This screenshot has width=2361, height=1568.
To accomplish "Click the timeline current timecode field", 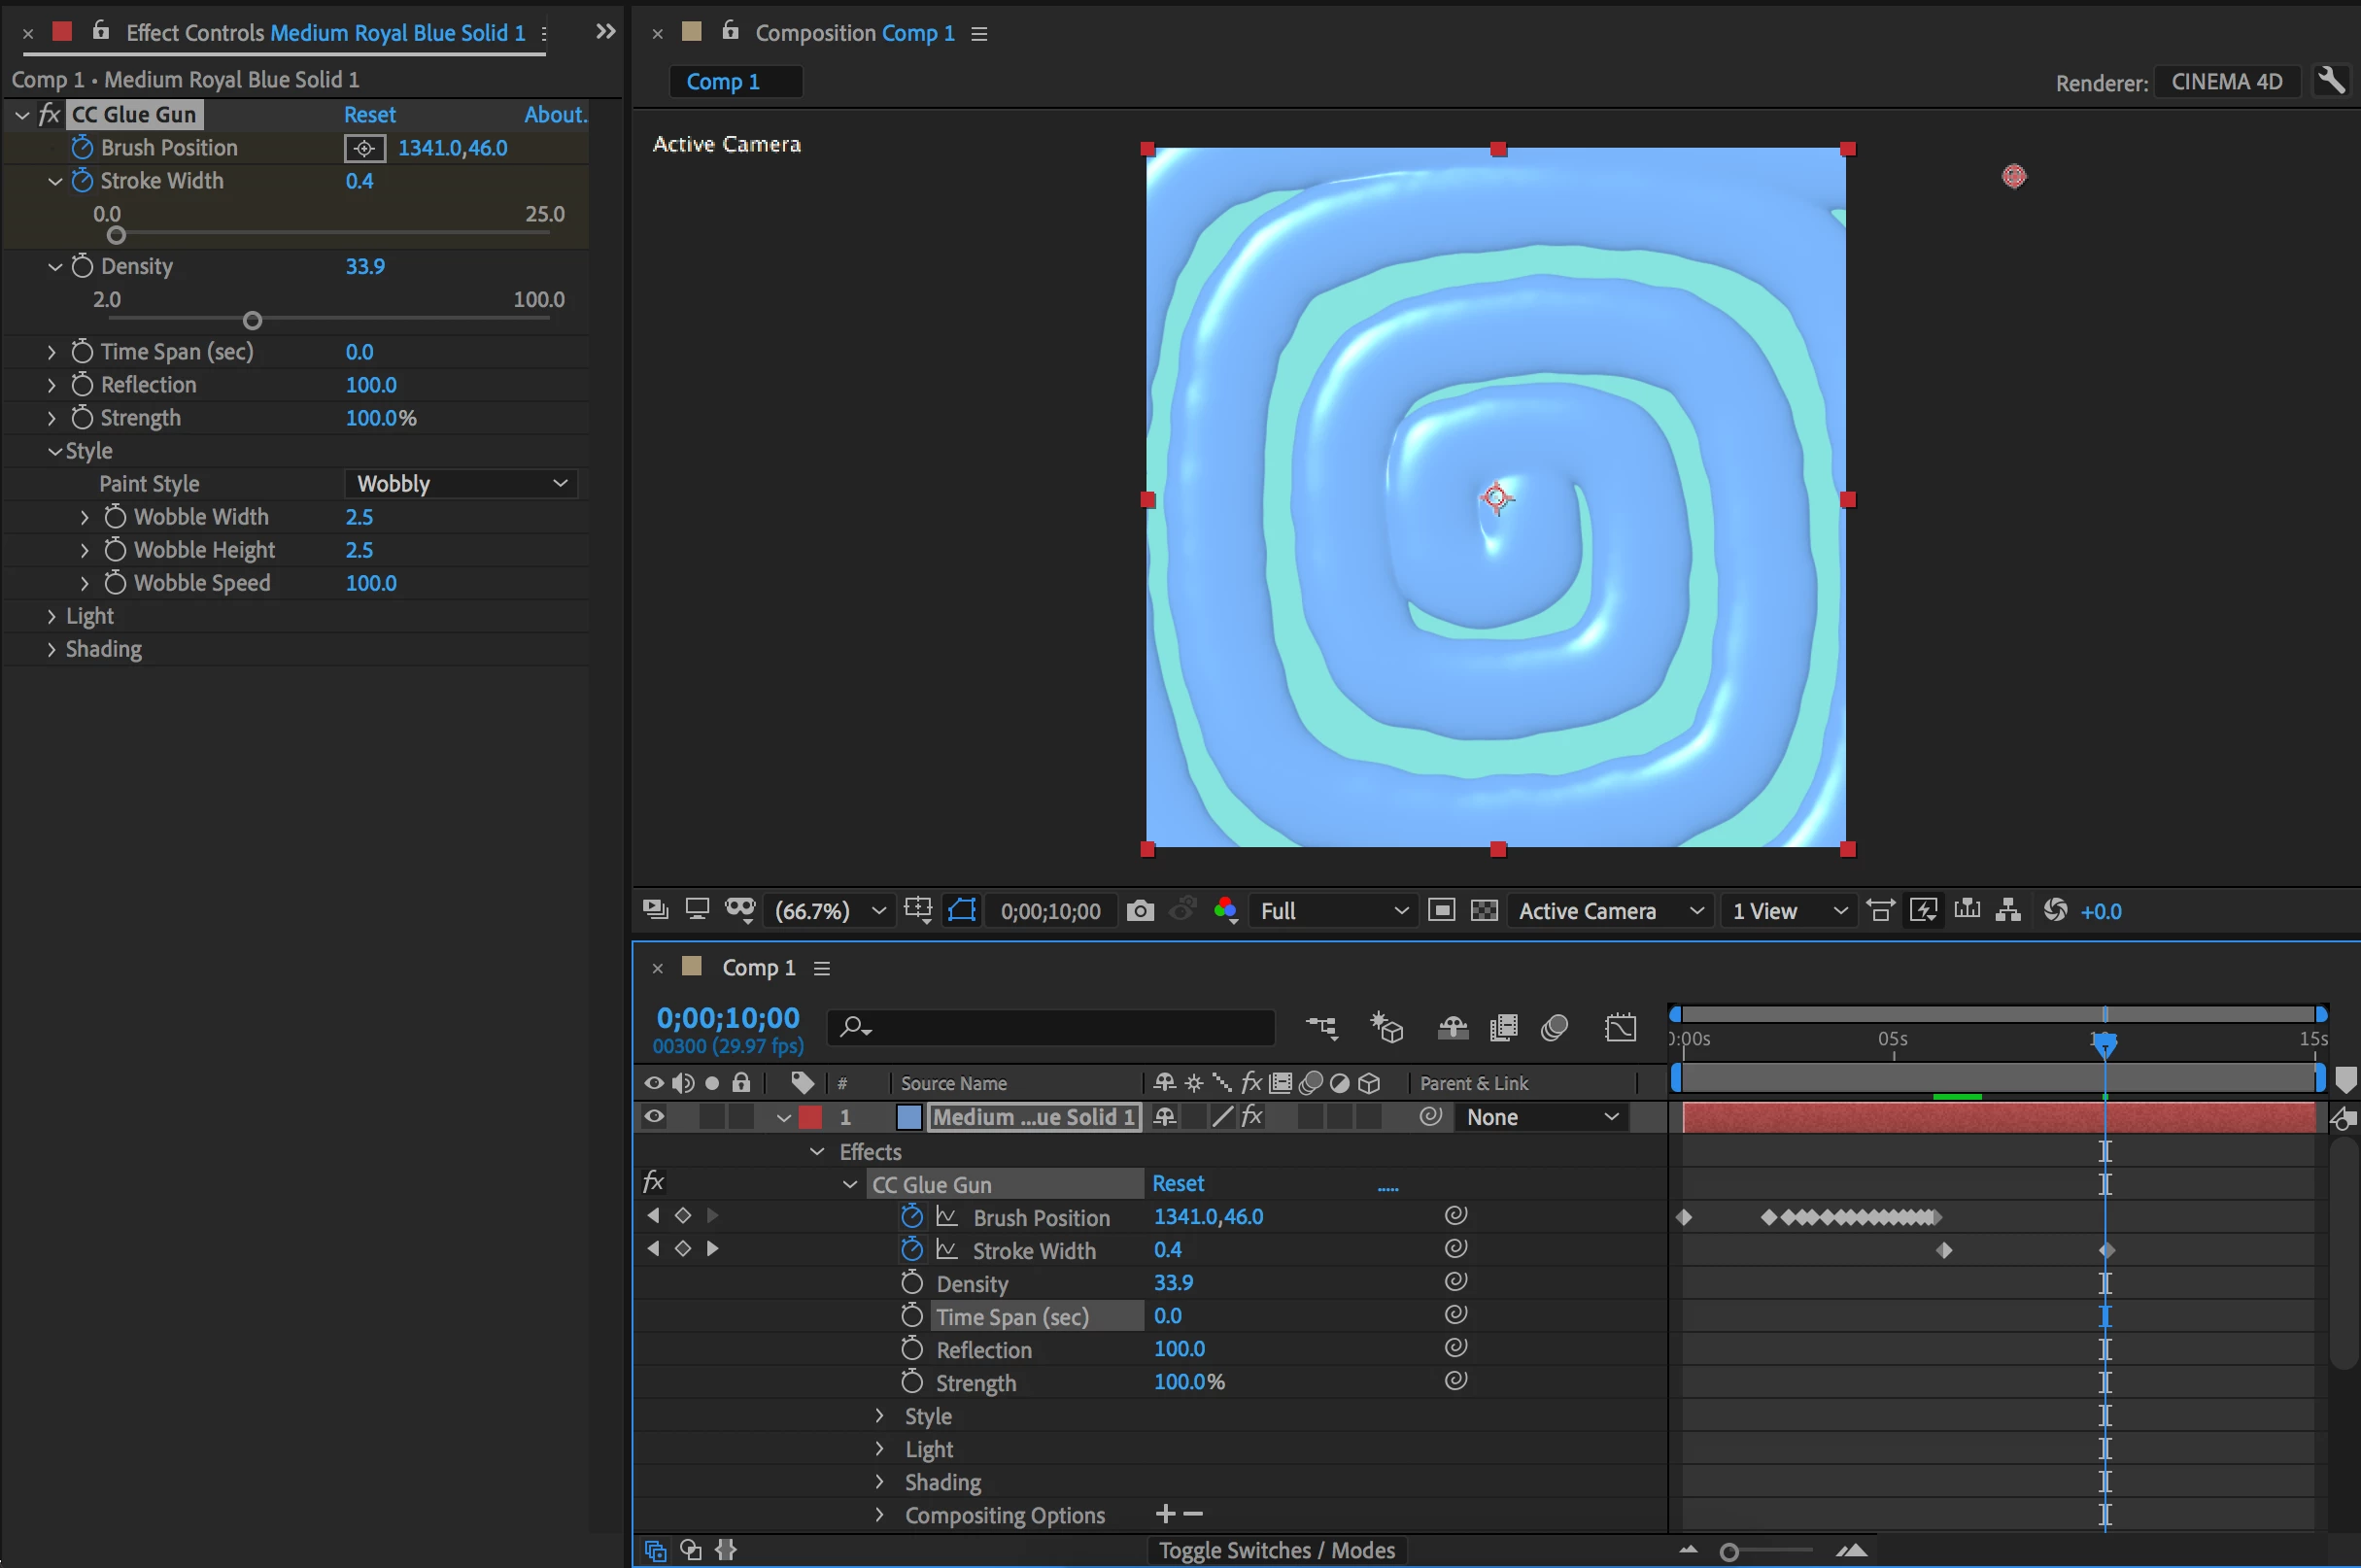I will click(727, 1018).
